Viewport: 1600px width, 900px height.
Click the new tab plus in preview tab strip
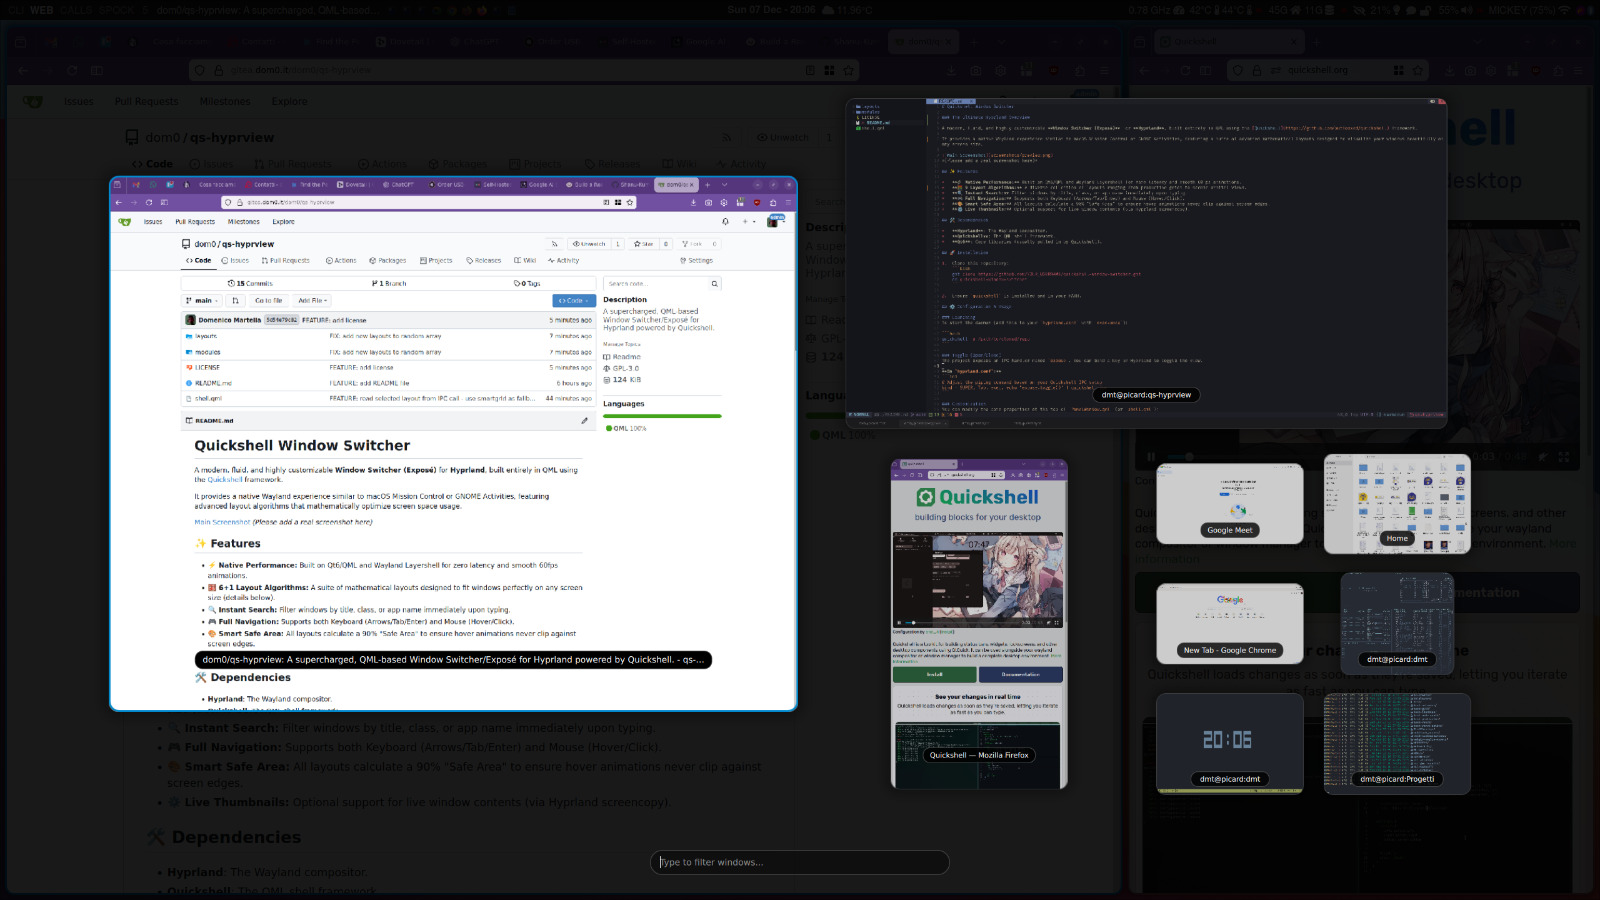(707, 185)
